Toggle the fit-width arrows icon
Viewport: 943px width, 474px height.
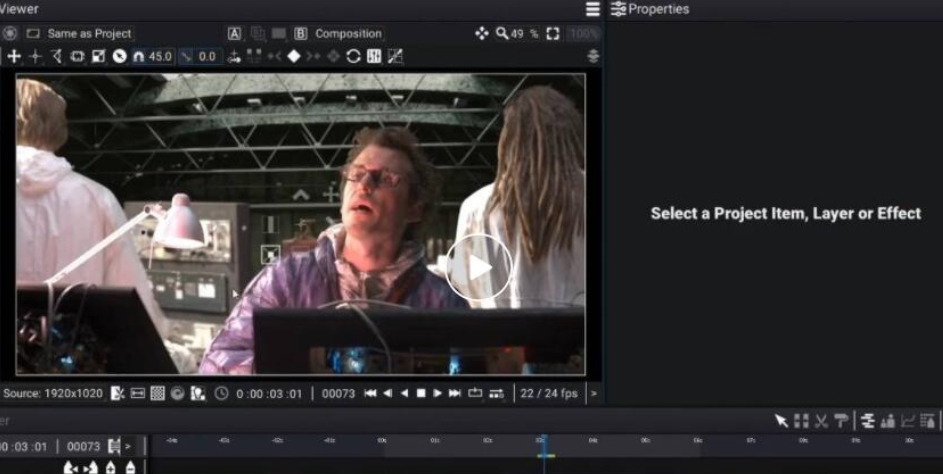138,393
